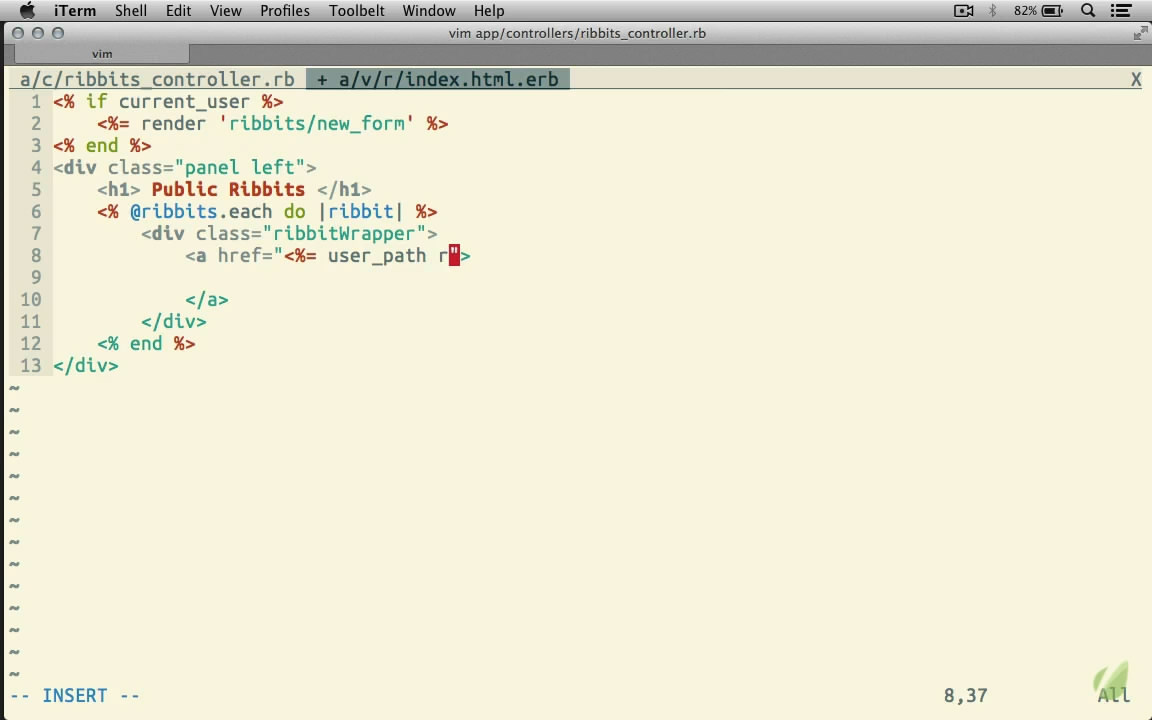Open the View menu
Image resolution: width=1152 pixels, height=720 pixels.
tap(226, 11)
